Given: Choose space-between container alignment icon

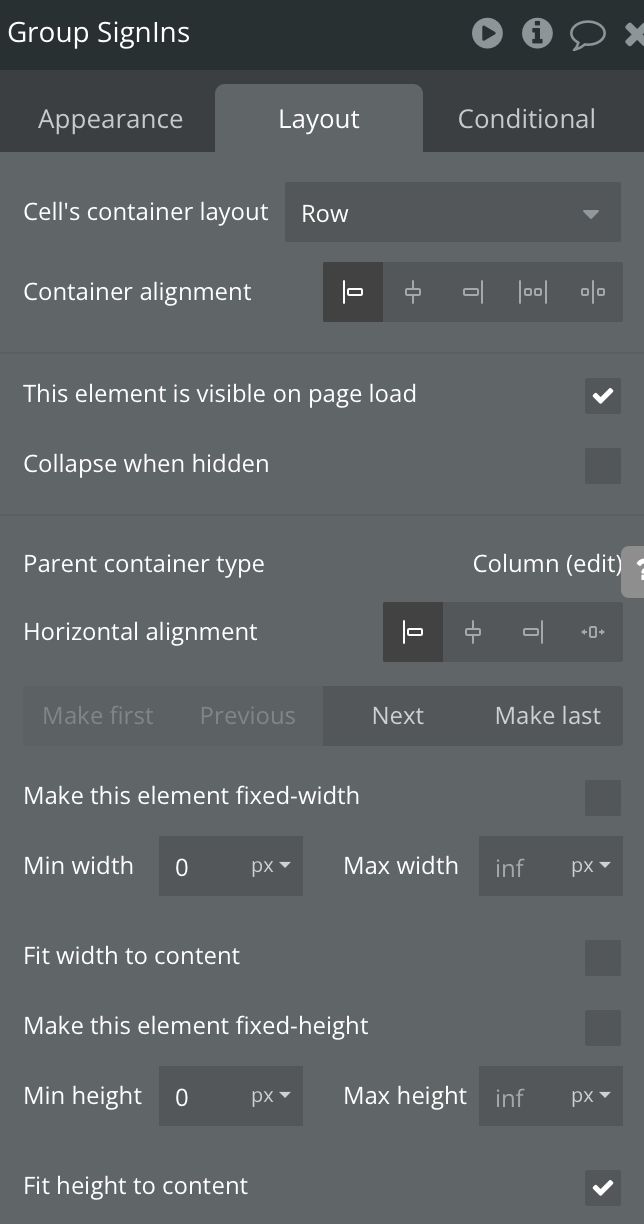Looking at the screenshot, I should click(x=533, y=292).
